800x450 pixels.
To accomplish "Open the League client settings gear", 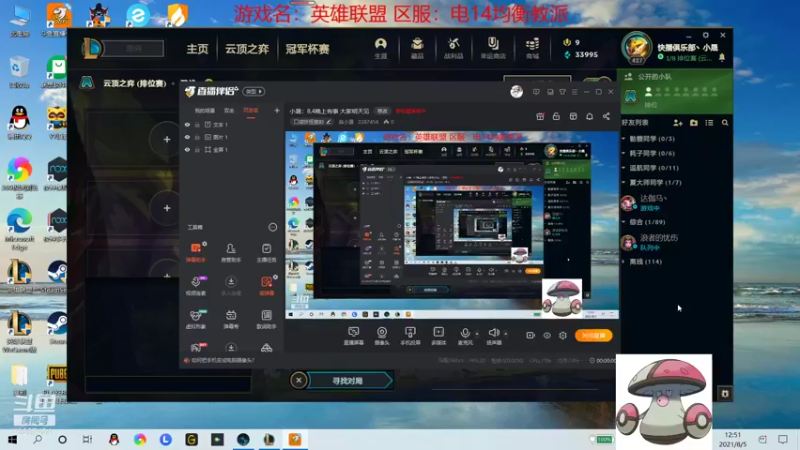I will [x=706, y=35].
